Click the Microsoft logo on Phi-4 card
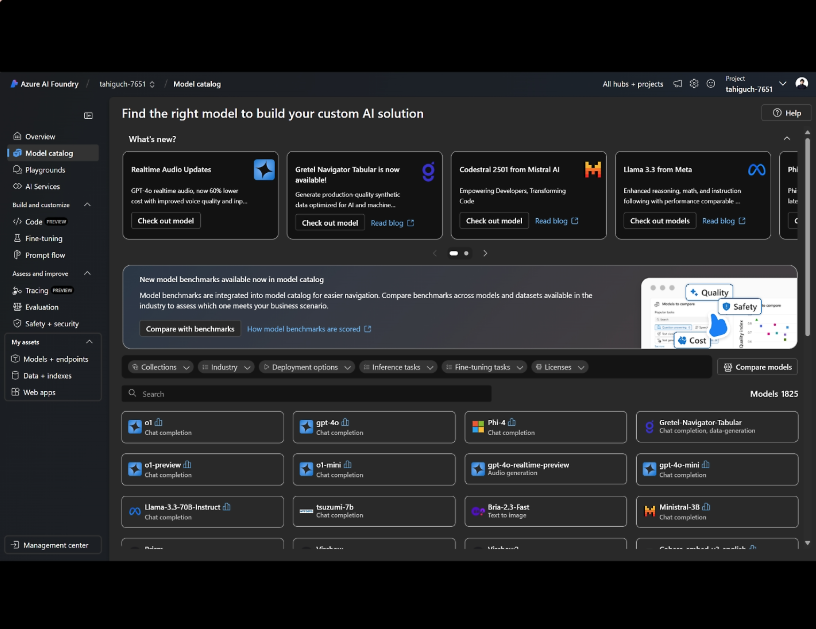This screenshot has width=816, height=629. pyautogui.click(x=478, y=427)
